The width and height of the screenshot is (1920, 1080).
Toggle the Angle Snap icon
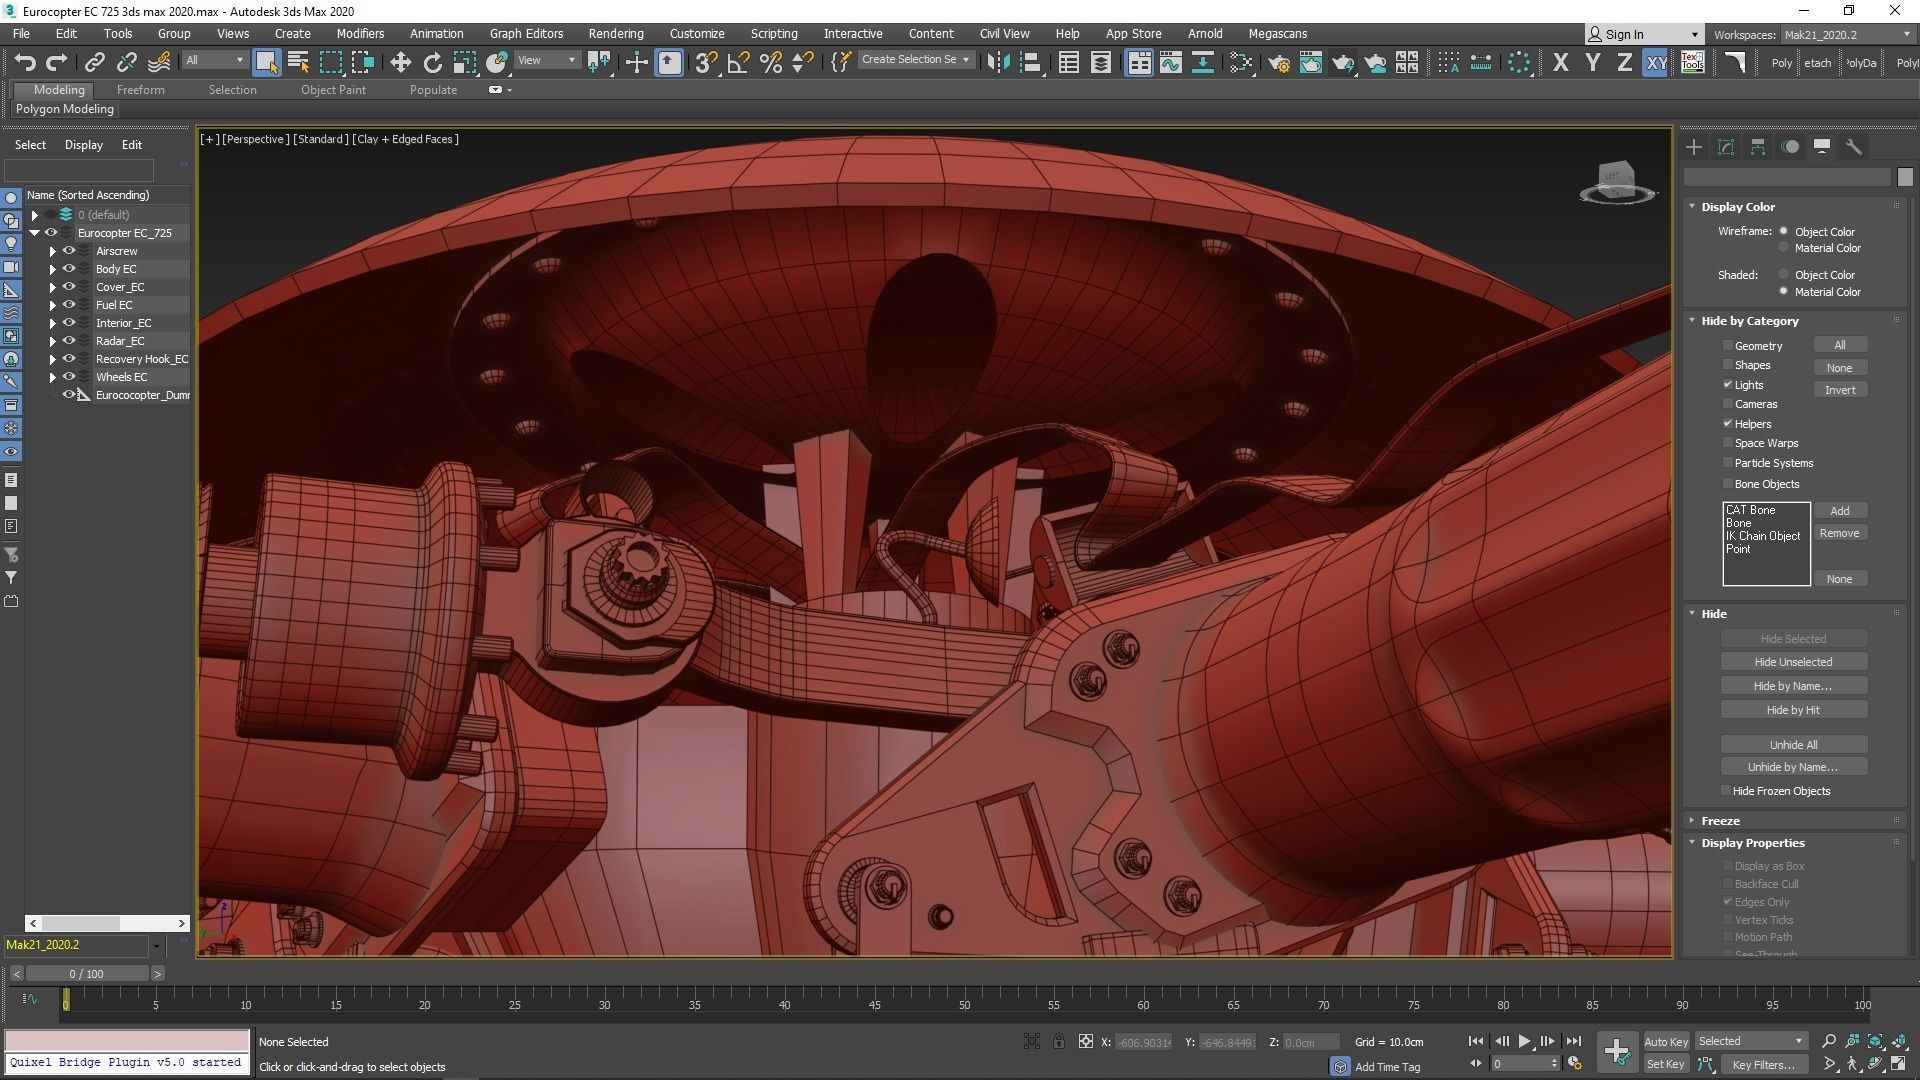click(x=738, y=62)
